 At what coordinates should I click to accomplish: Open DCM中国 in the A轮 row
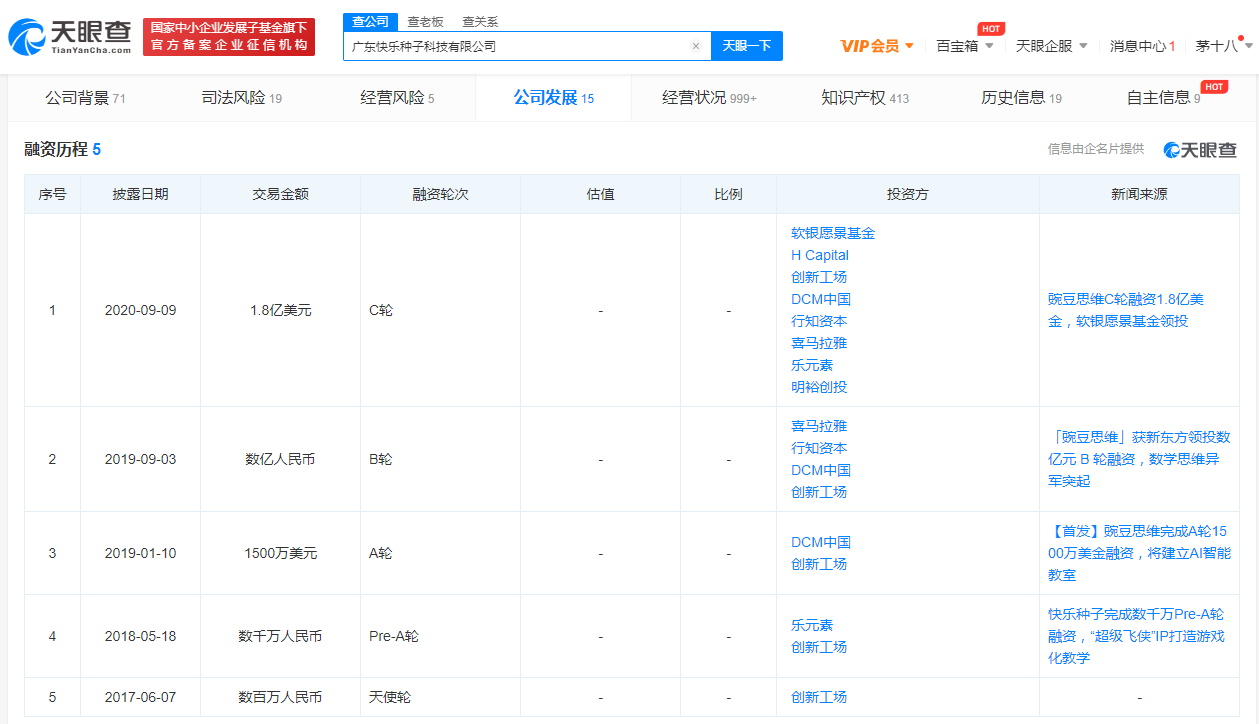pyautogui.click(x=821, y=542)
